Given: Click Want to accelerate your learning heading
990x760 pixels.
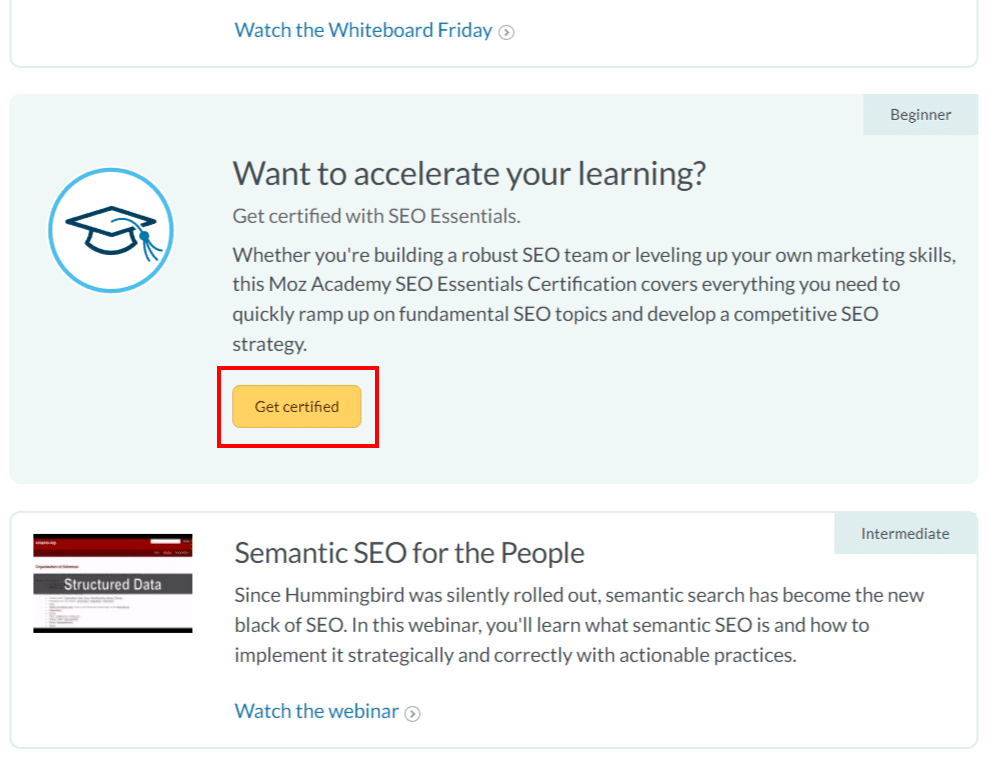Looking at the screenshot, I should 469,173.
